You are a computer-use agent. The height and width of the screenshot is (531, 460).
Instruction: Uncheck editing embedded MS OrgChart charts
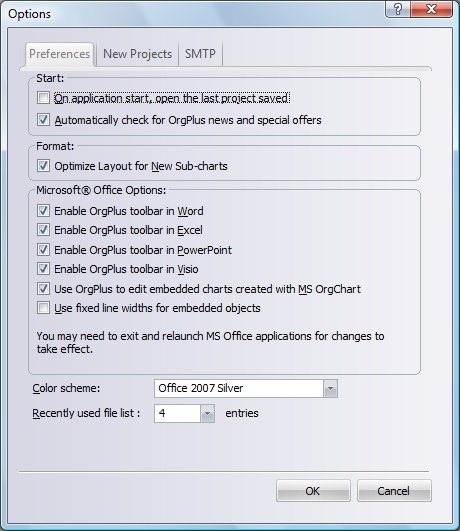43,289
